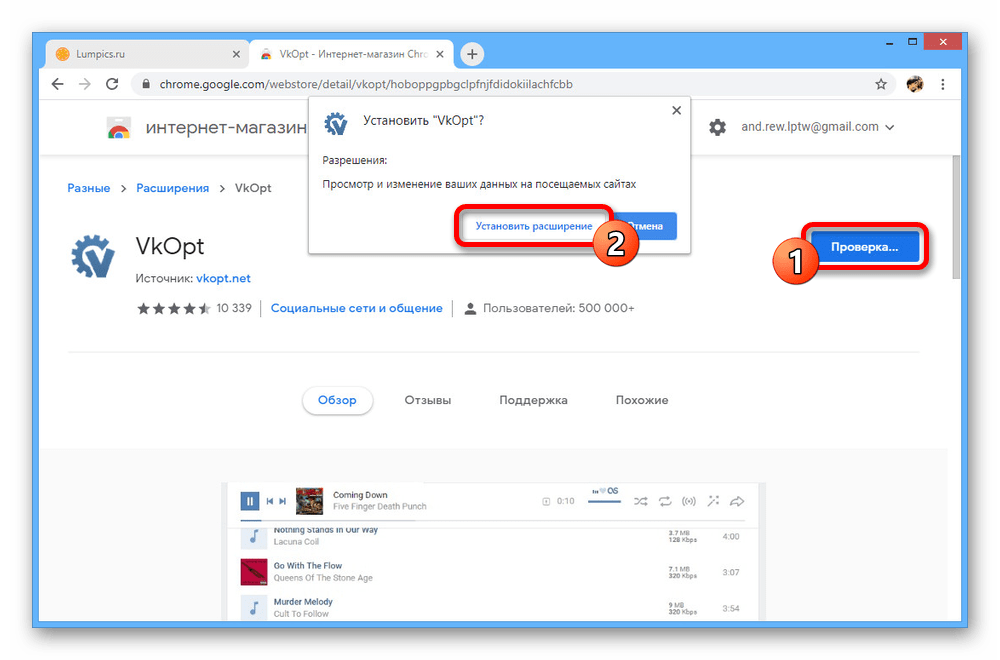Close the install VkOpt dialog

677,110
